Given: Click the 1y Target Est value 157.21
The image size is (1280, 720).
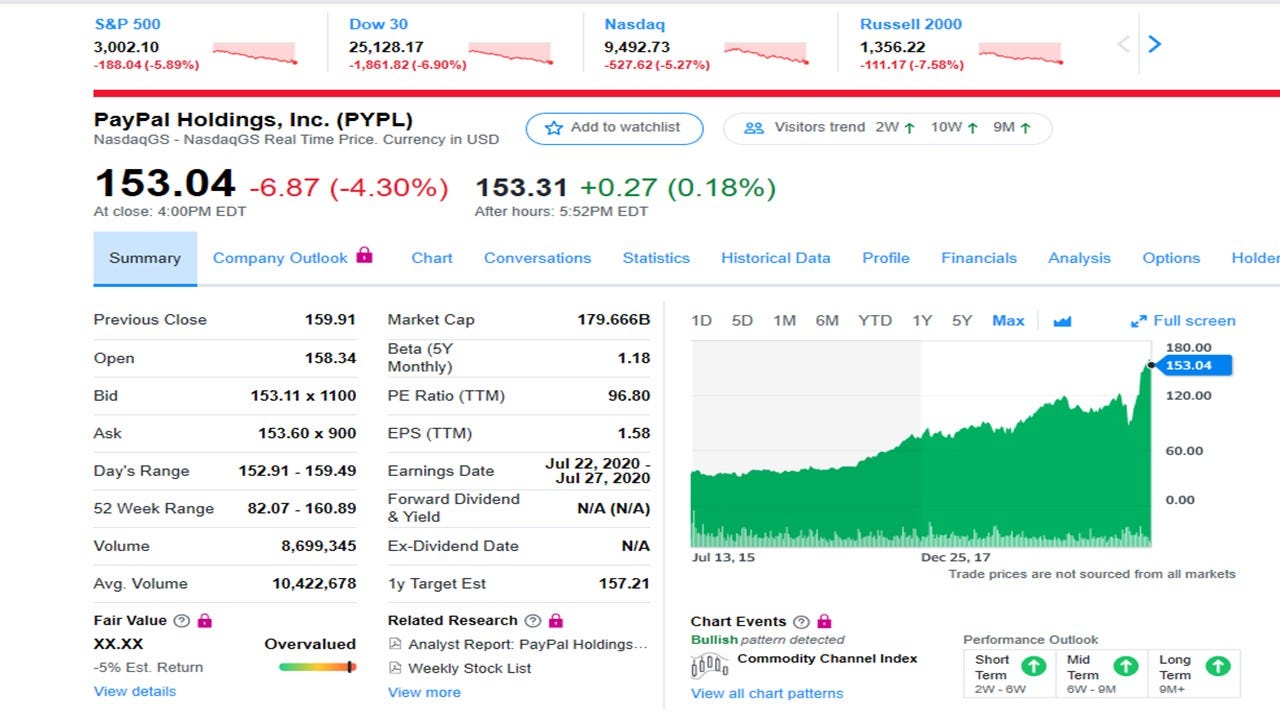Looking at the screenshot, I should (625, 584).
